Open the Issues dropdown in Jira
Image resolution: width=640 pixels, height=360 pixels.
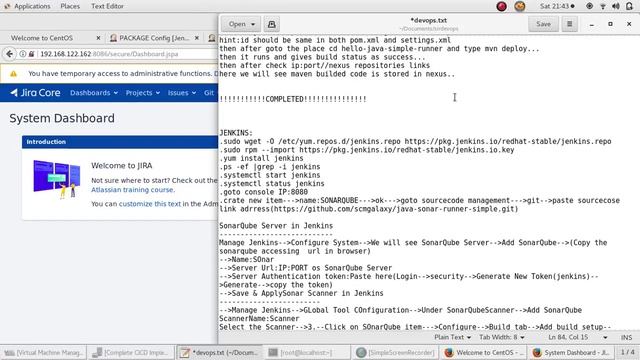pyautogui.click(x=182, y=93)
